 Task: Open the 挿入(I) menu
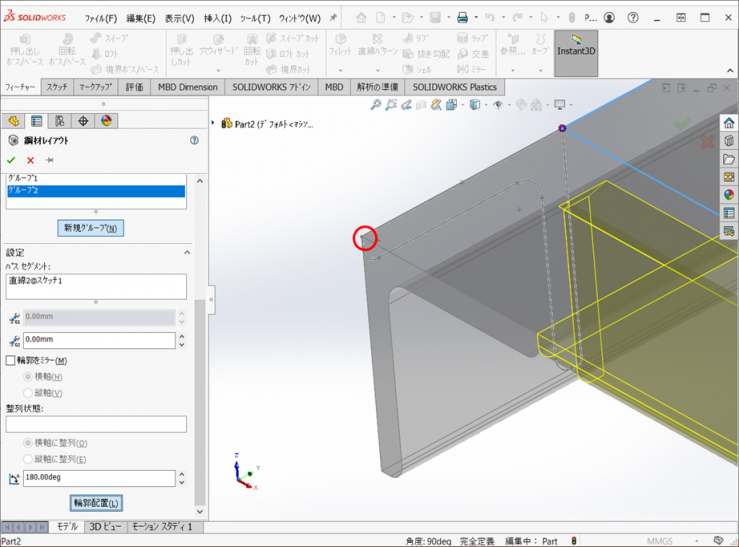[217, 18]
